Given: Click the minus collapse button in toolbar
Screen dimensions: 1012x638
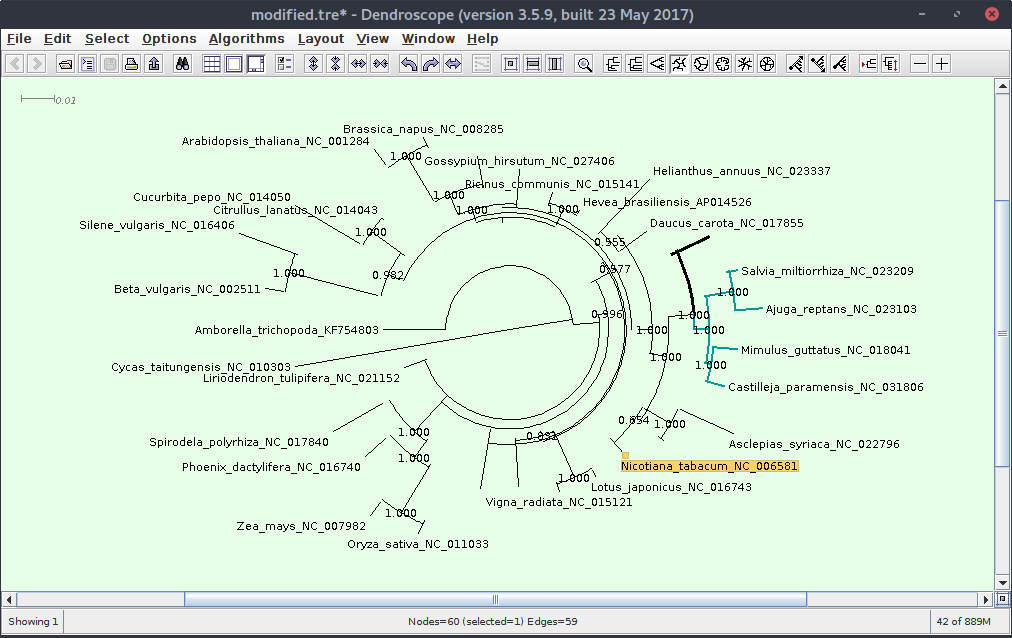Looking at the screenshot, I should pos(918,64).
